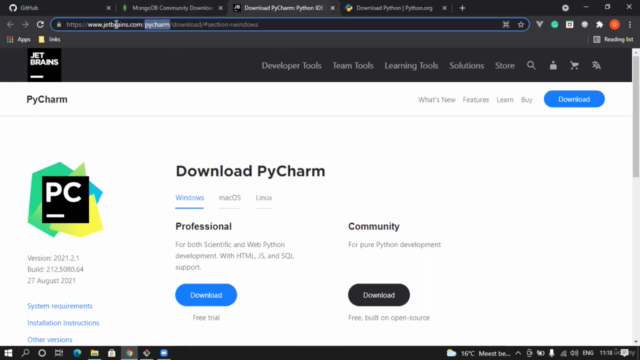Select the macOS platform tab

point(230,198)
